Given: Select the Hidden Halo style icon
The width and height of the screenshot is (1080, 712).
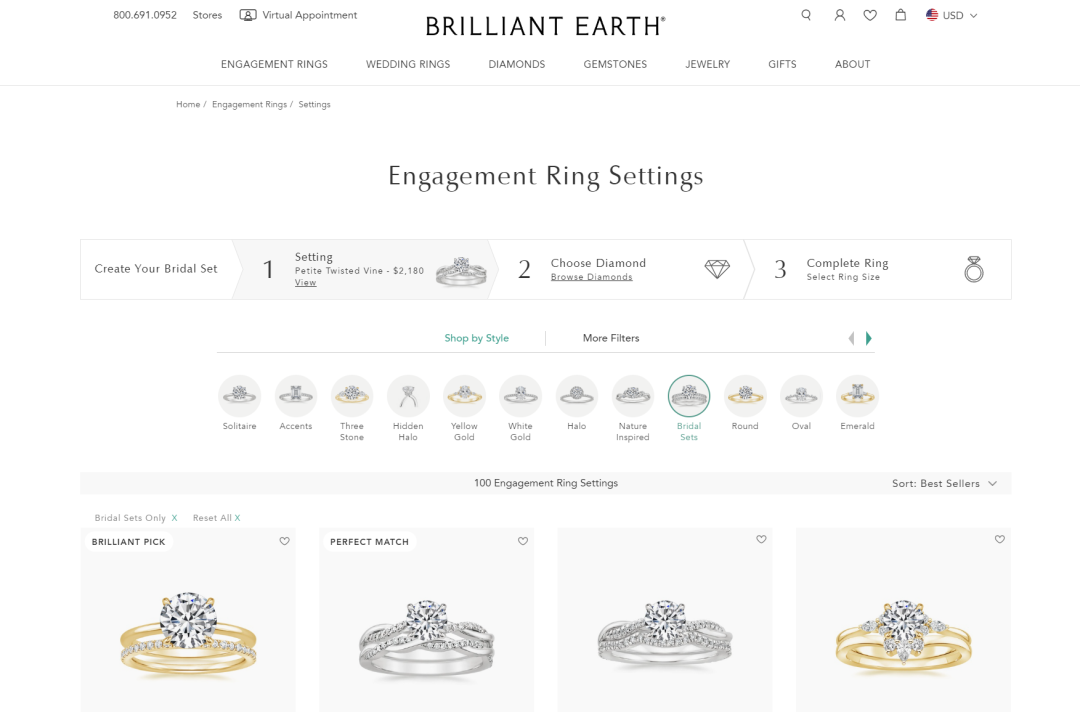Looking at the screenshot, I should click(x=408, y=396).
